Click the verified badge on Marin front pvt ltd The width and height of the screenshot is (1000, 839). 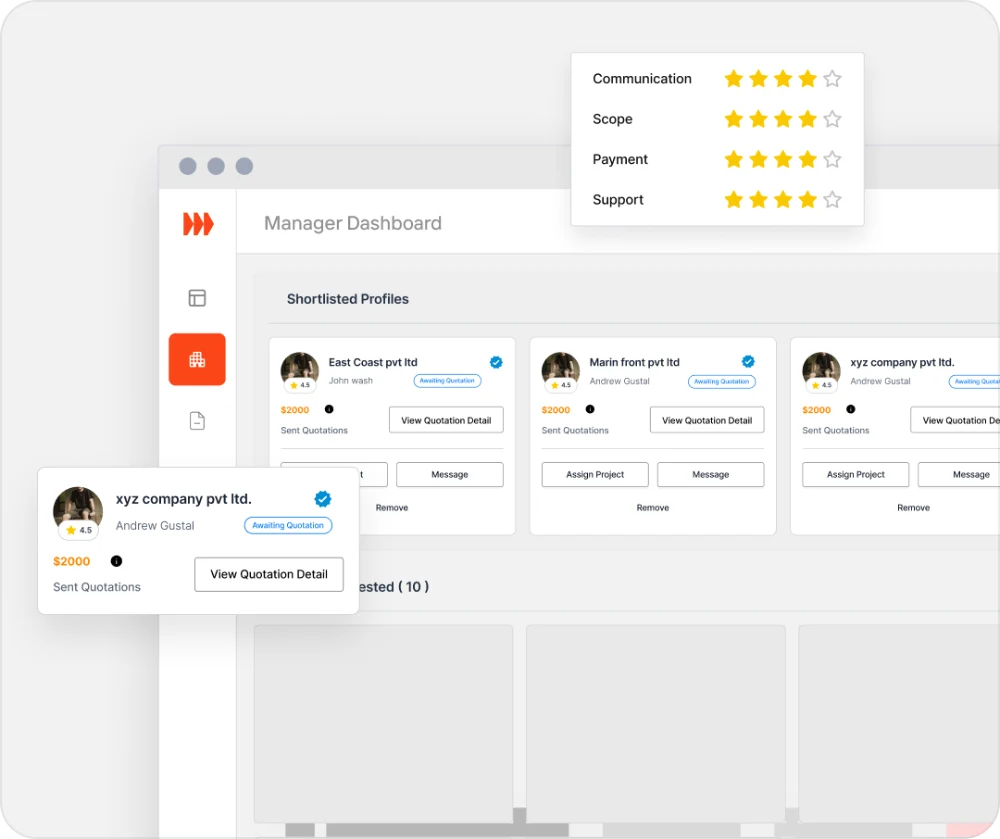[x=747, y=362]
